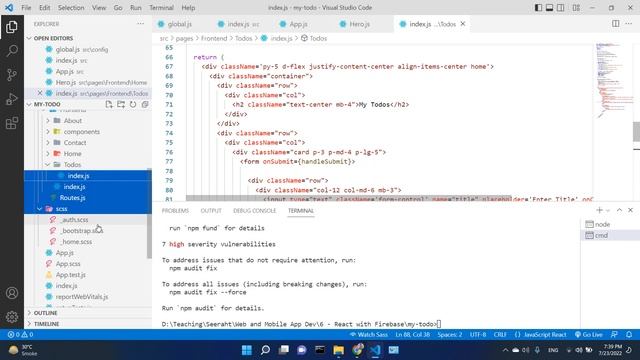
Task: Open Run and Debug view
Action: tap(12, 99)
